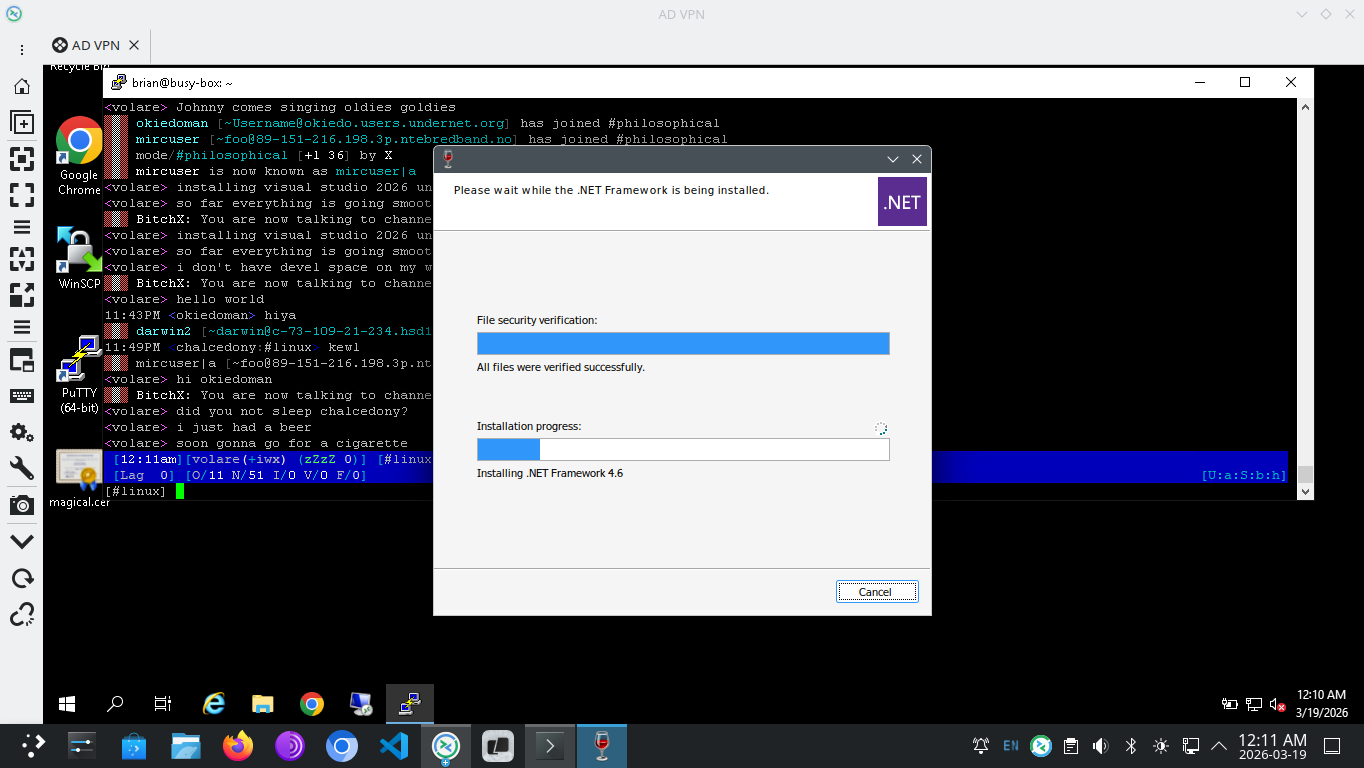Image resolution: width=1364 pixels, height=768 pixels.
Task: Toggle the muted speaker in remote tray
Action: [x=1277, y=704]
